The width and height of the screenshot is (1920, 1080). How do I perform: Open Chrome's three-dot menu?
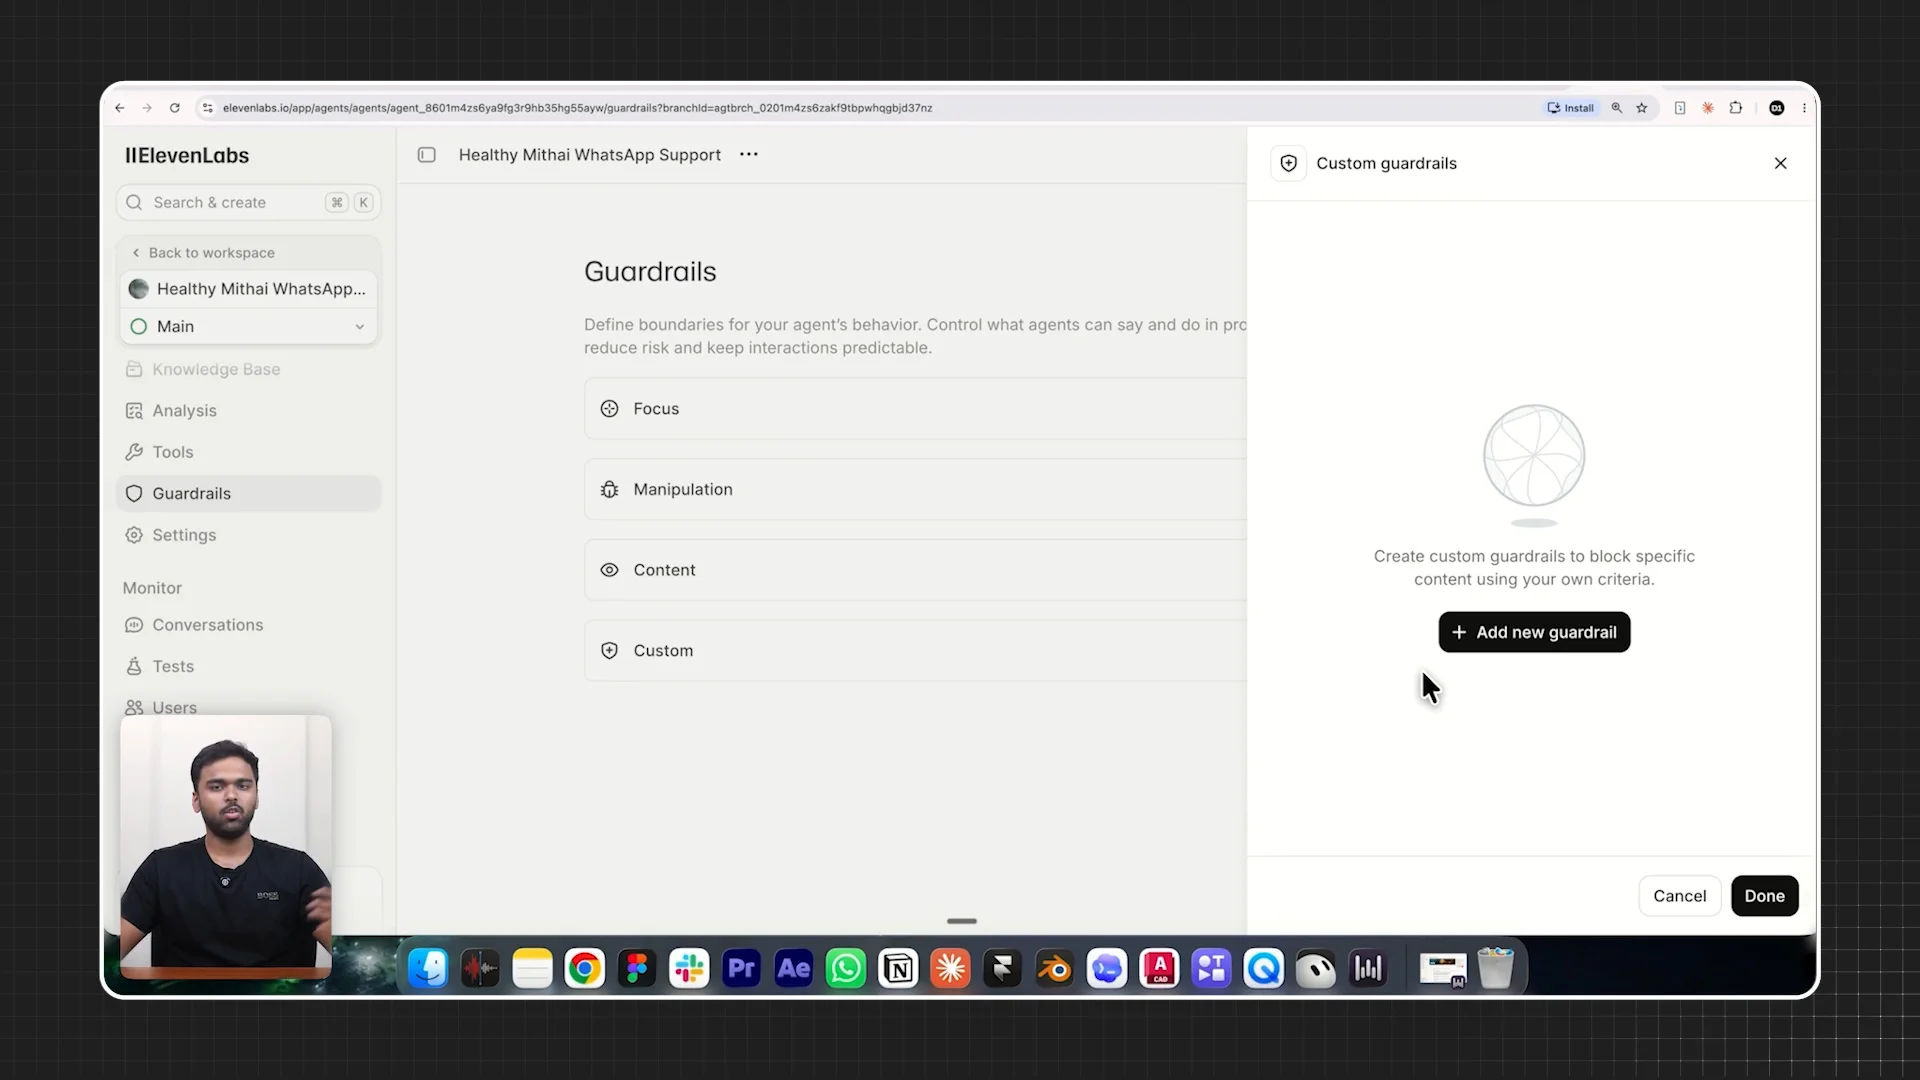pos(1805,108)
